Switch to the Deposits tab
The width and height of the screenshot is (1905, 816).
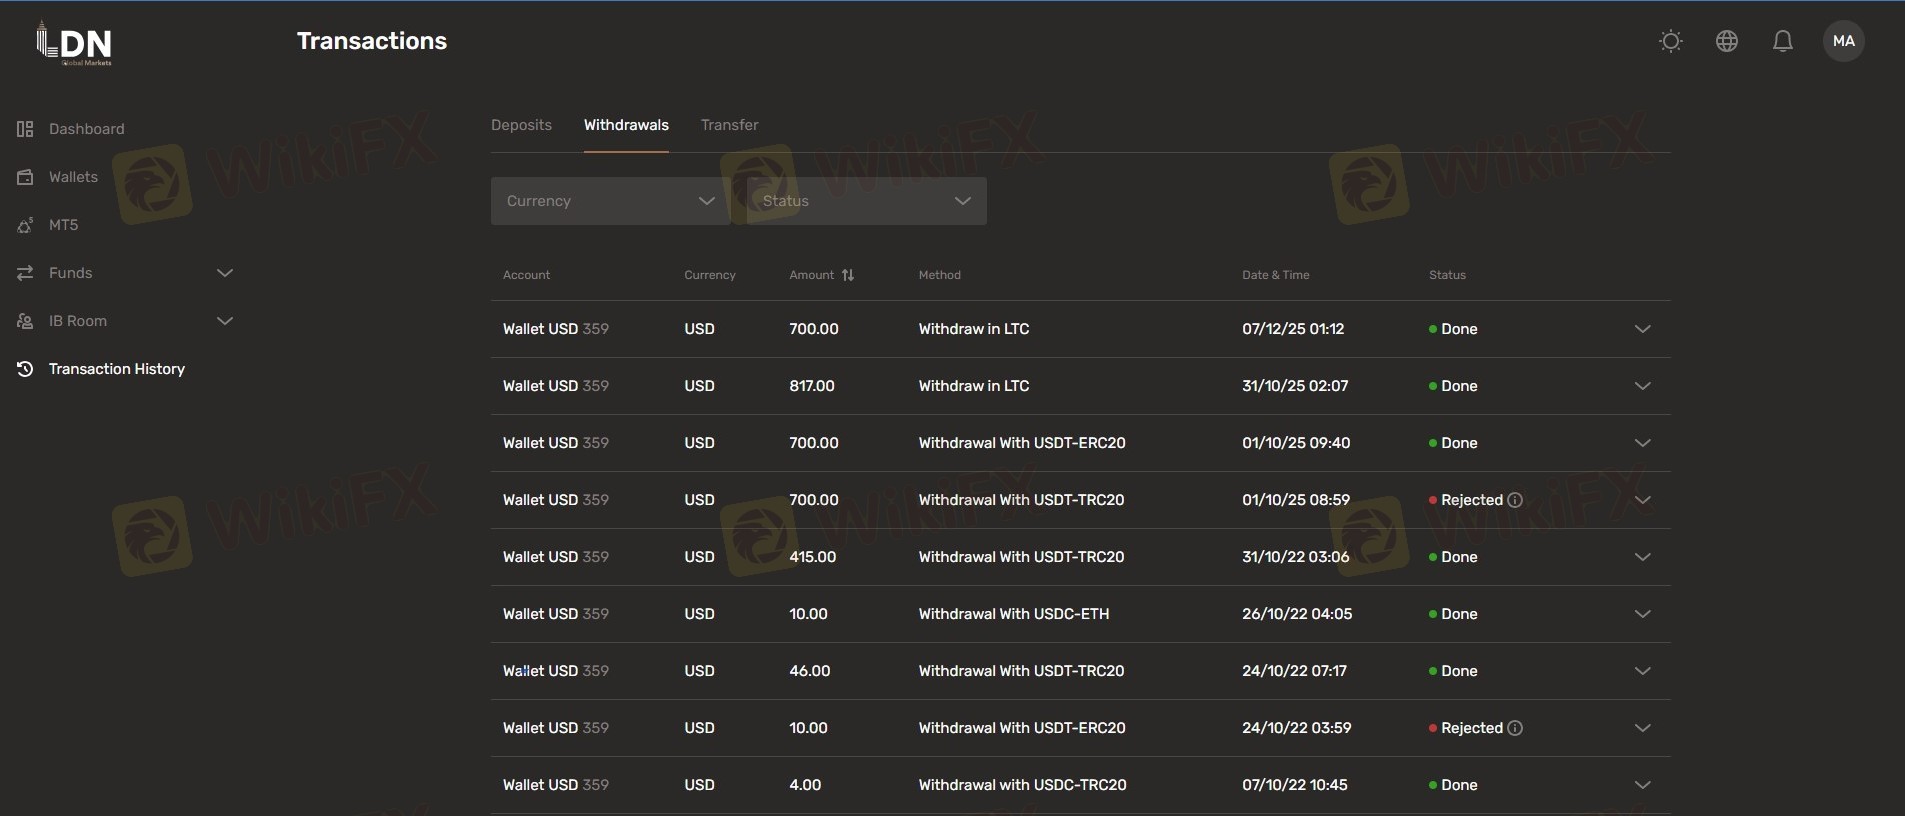[521, 125]
